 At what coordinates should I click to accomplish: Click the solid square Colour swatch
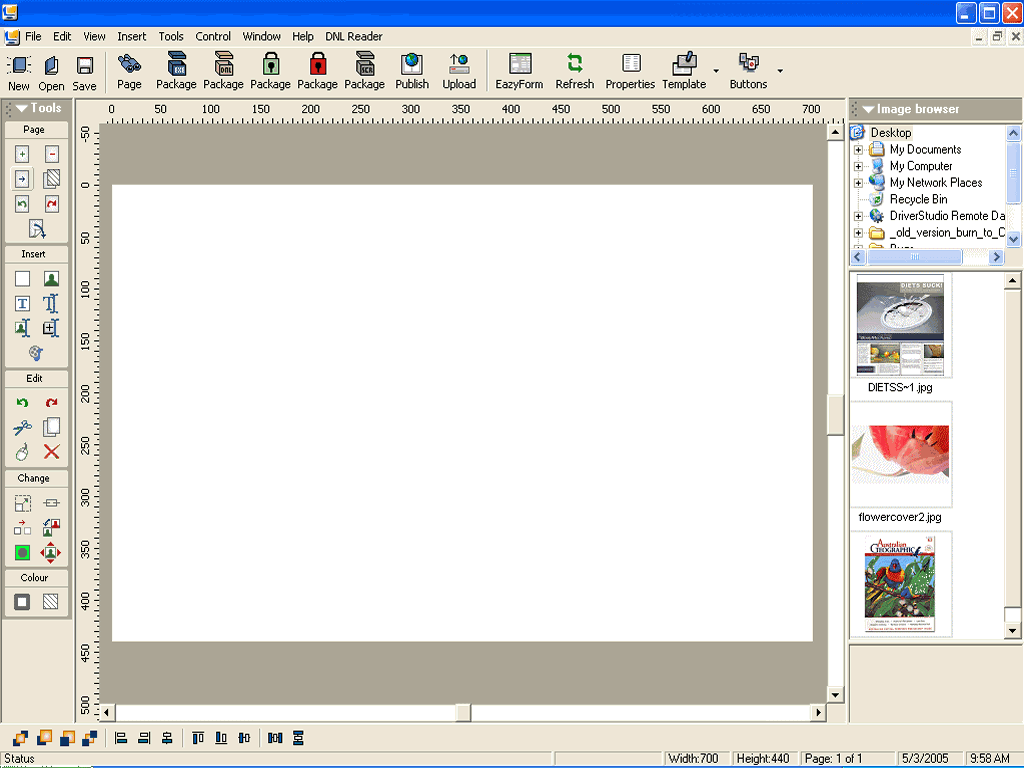(x=22, y=601)
